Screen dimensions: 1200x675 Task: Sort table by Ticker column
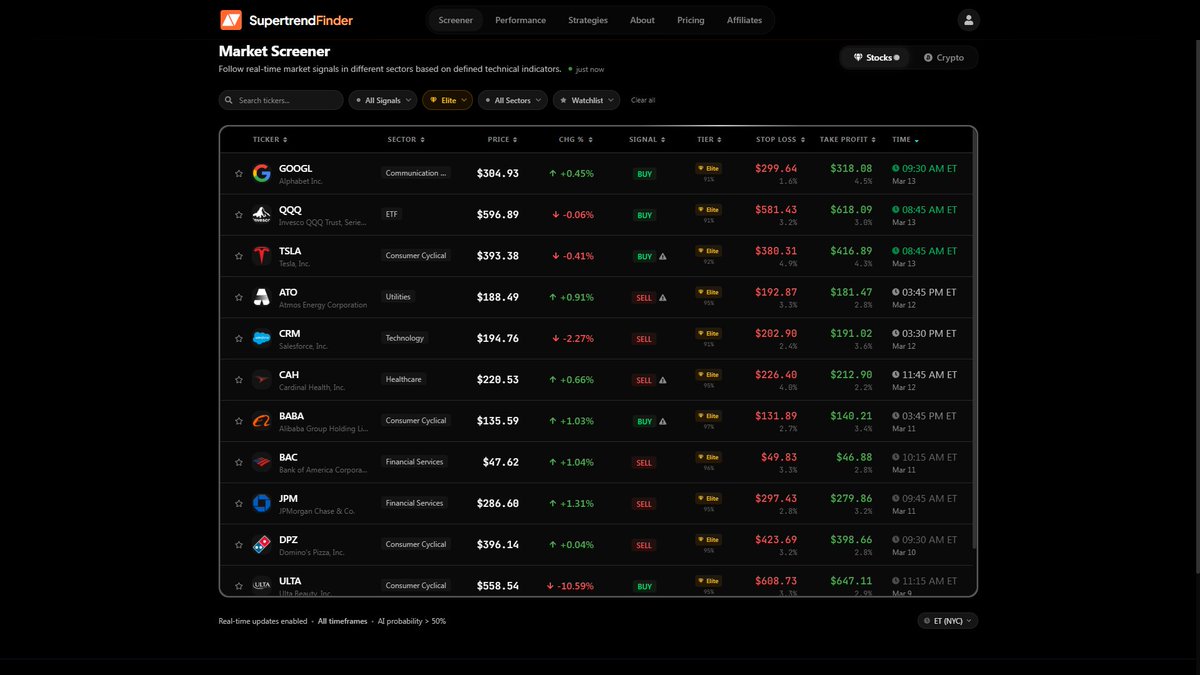click(x=270, y=140)
